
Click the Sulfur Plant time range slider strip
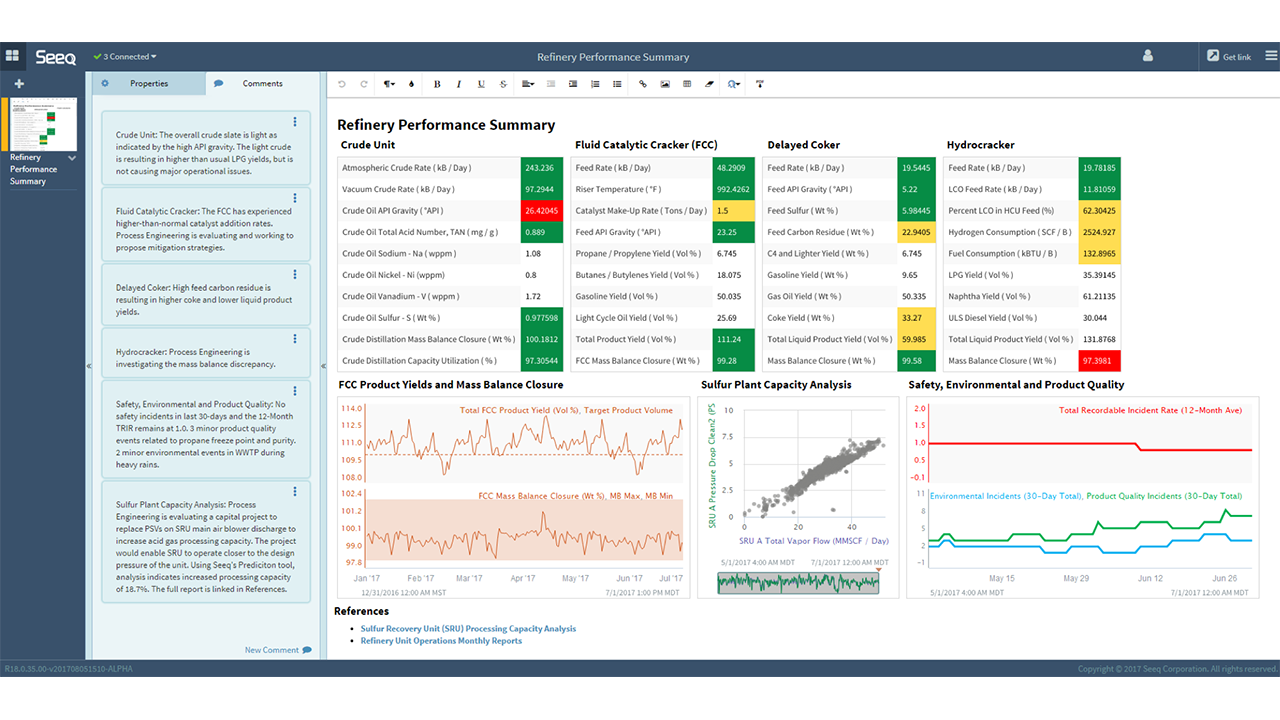click(x=798, y=582)
